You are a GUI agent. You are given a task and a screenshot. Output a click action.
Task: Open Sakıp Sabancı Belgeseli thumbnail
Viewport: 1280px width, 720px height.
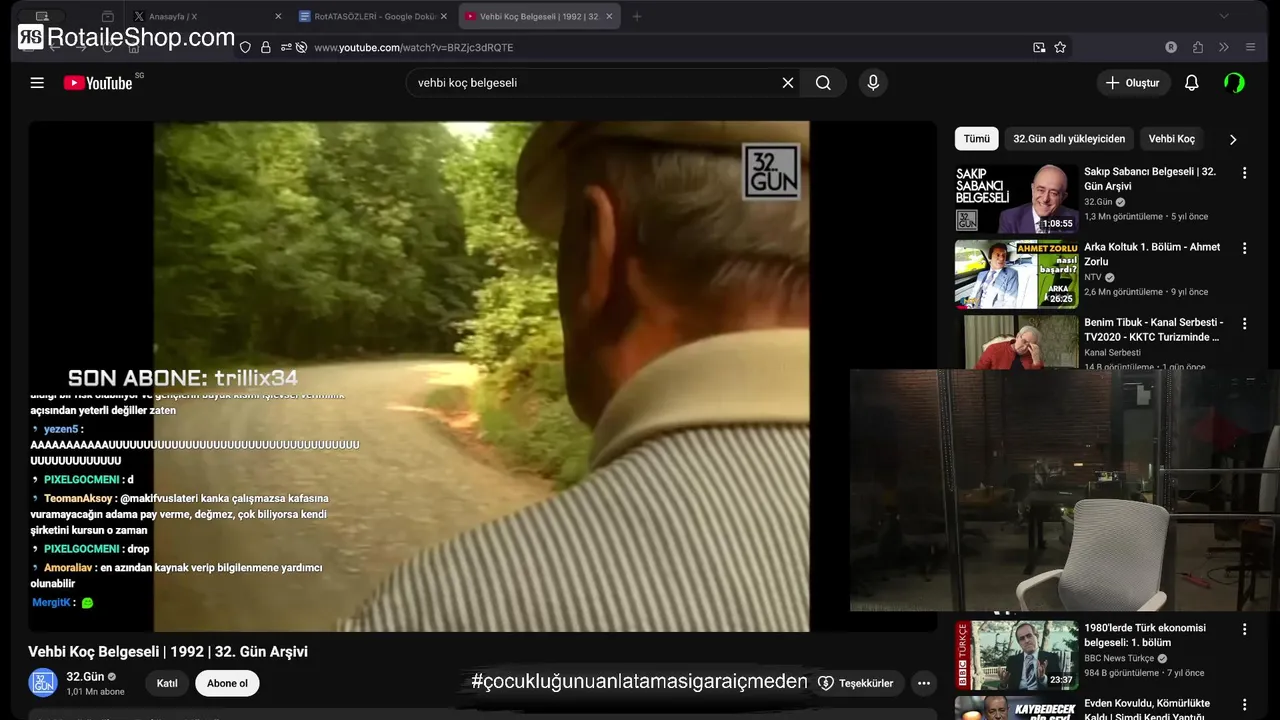1016,199
